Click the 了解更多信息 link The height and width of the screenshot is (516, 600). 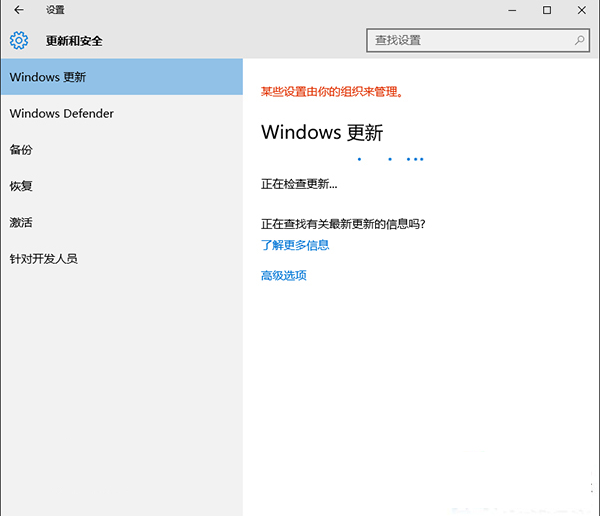tap(295, 245)
